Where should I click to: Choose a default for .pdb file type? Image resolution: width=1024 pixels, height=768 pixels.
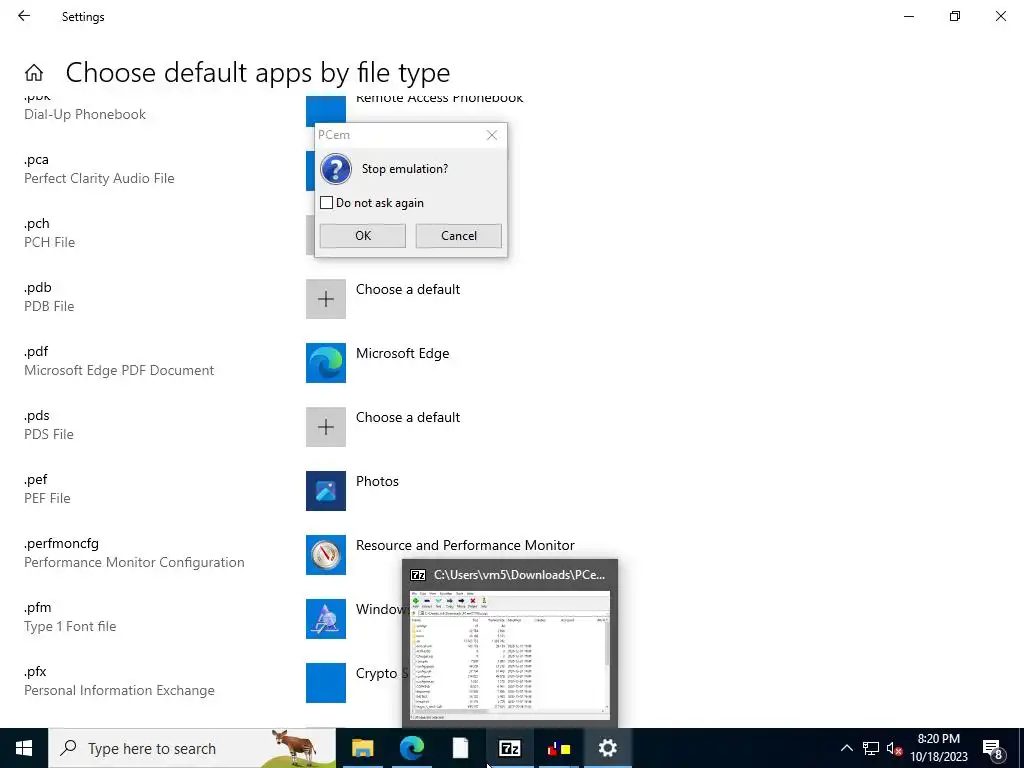pos(383,299)
